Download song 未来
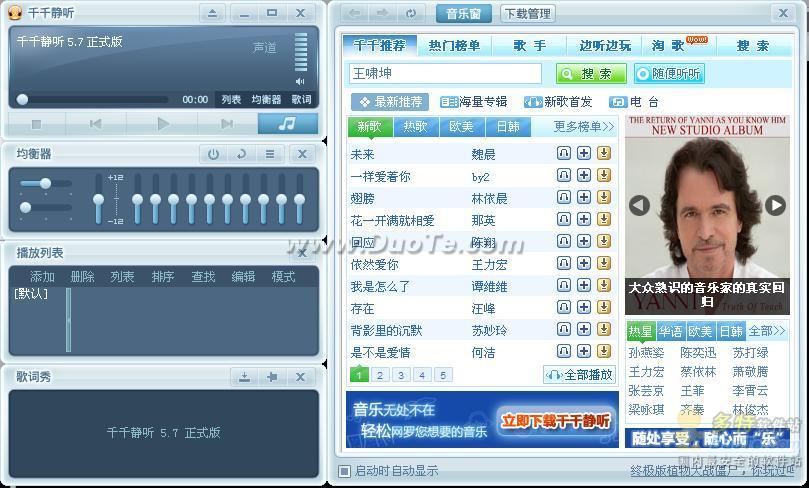 click(x=604, y=153)
